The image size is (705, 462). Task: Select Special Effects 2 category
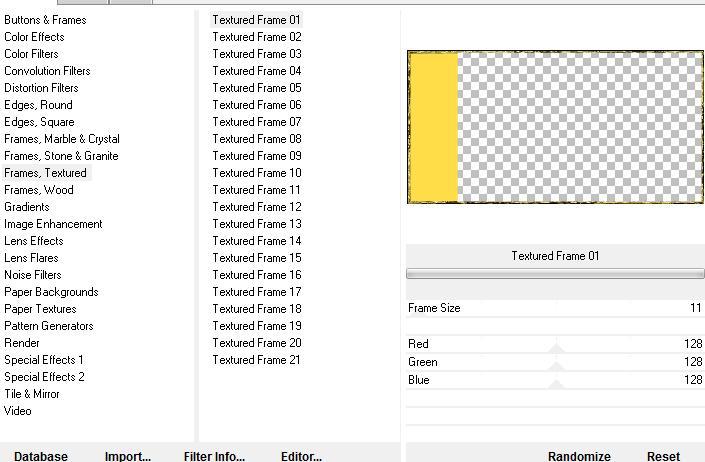[x=44, y=377]
